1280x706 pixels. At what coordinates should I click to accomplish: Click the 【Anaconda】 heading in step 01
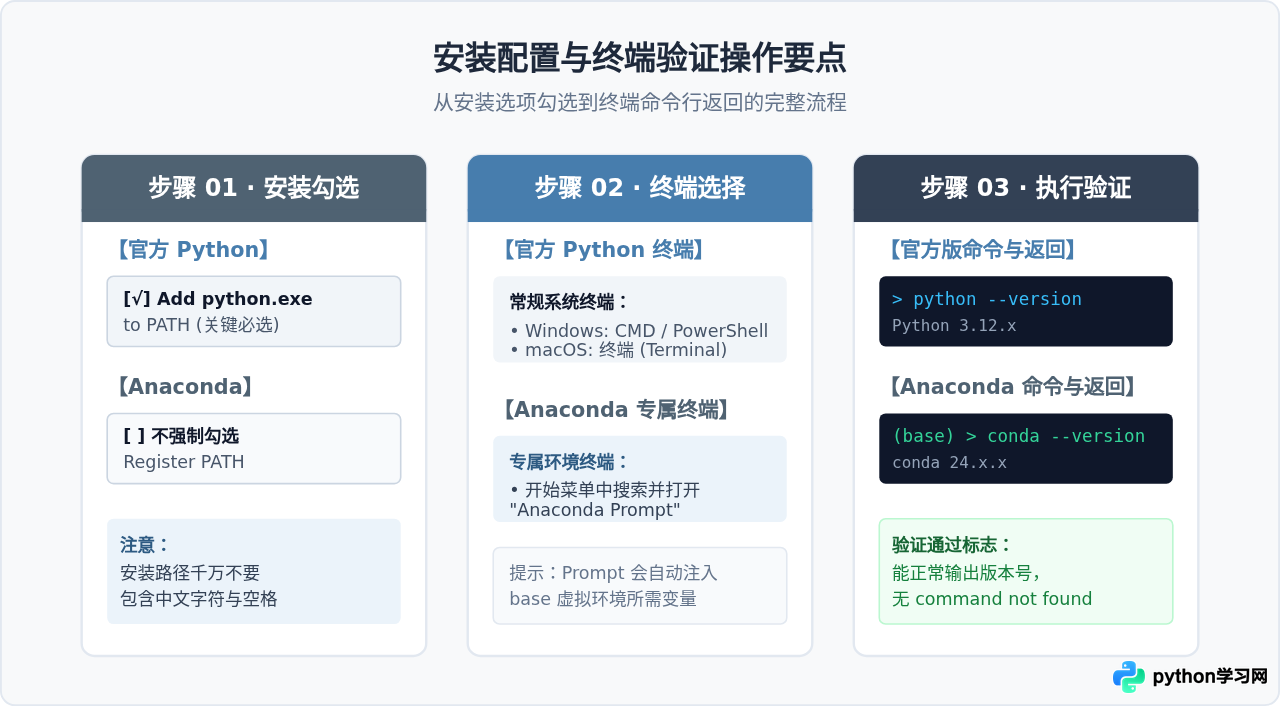[x=184, y=387]
